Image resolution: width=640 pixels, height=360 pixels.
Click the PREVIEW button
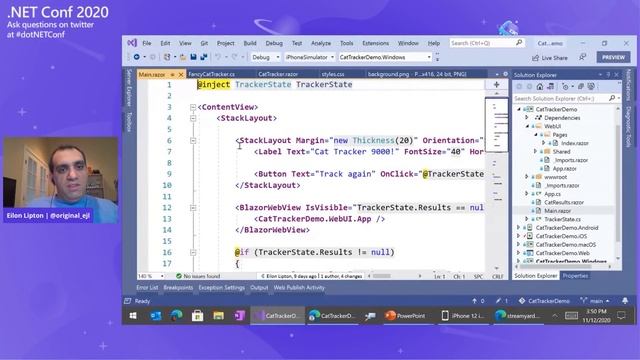coord(613,58)
